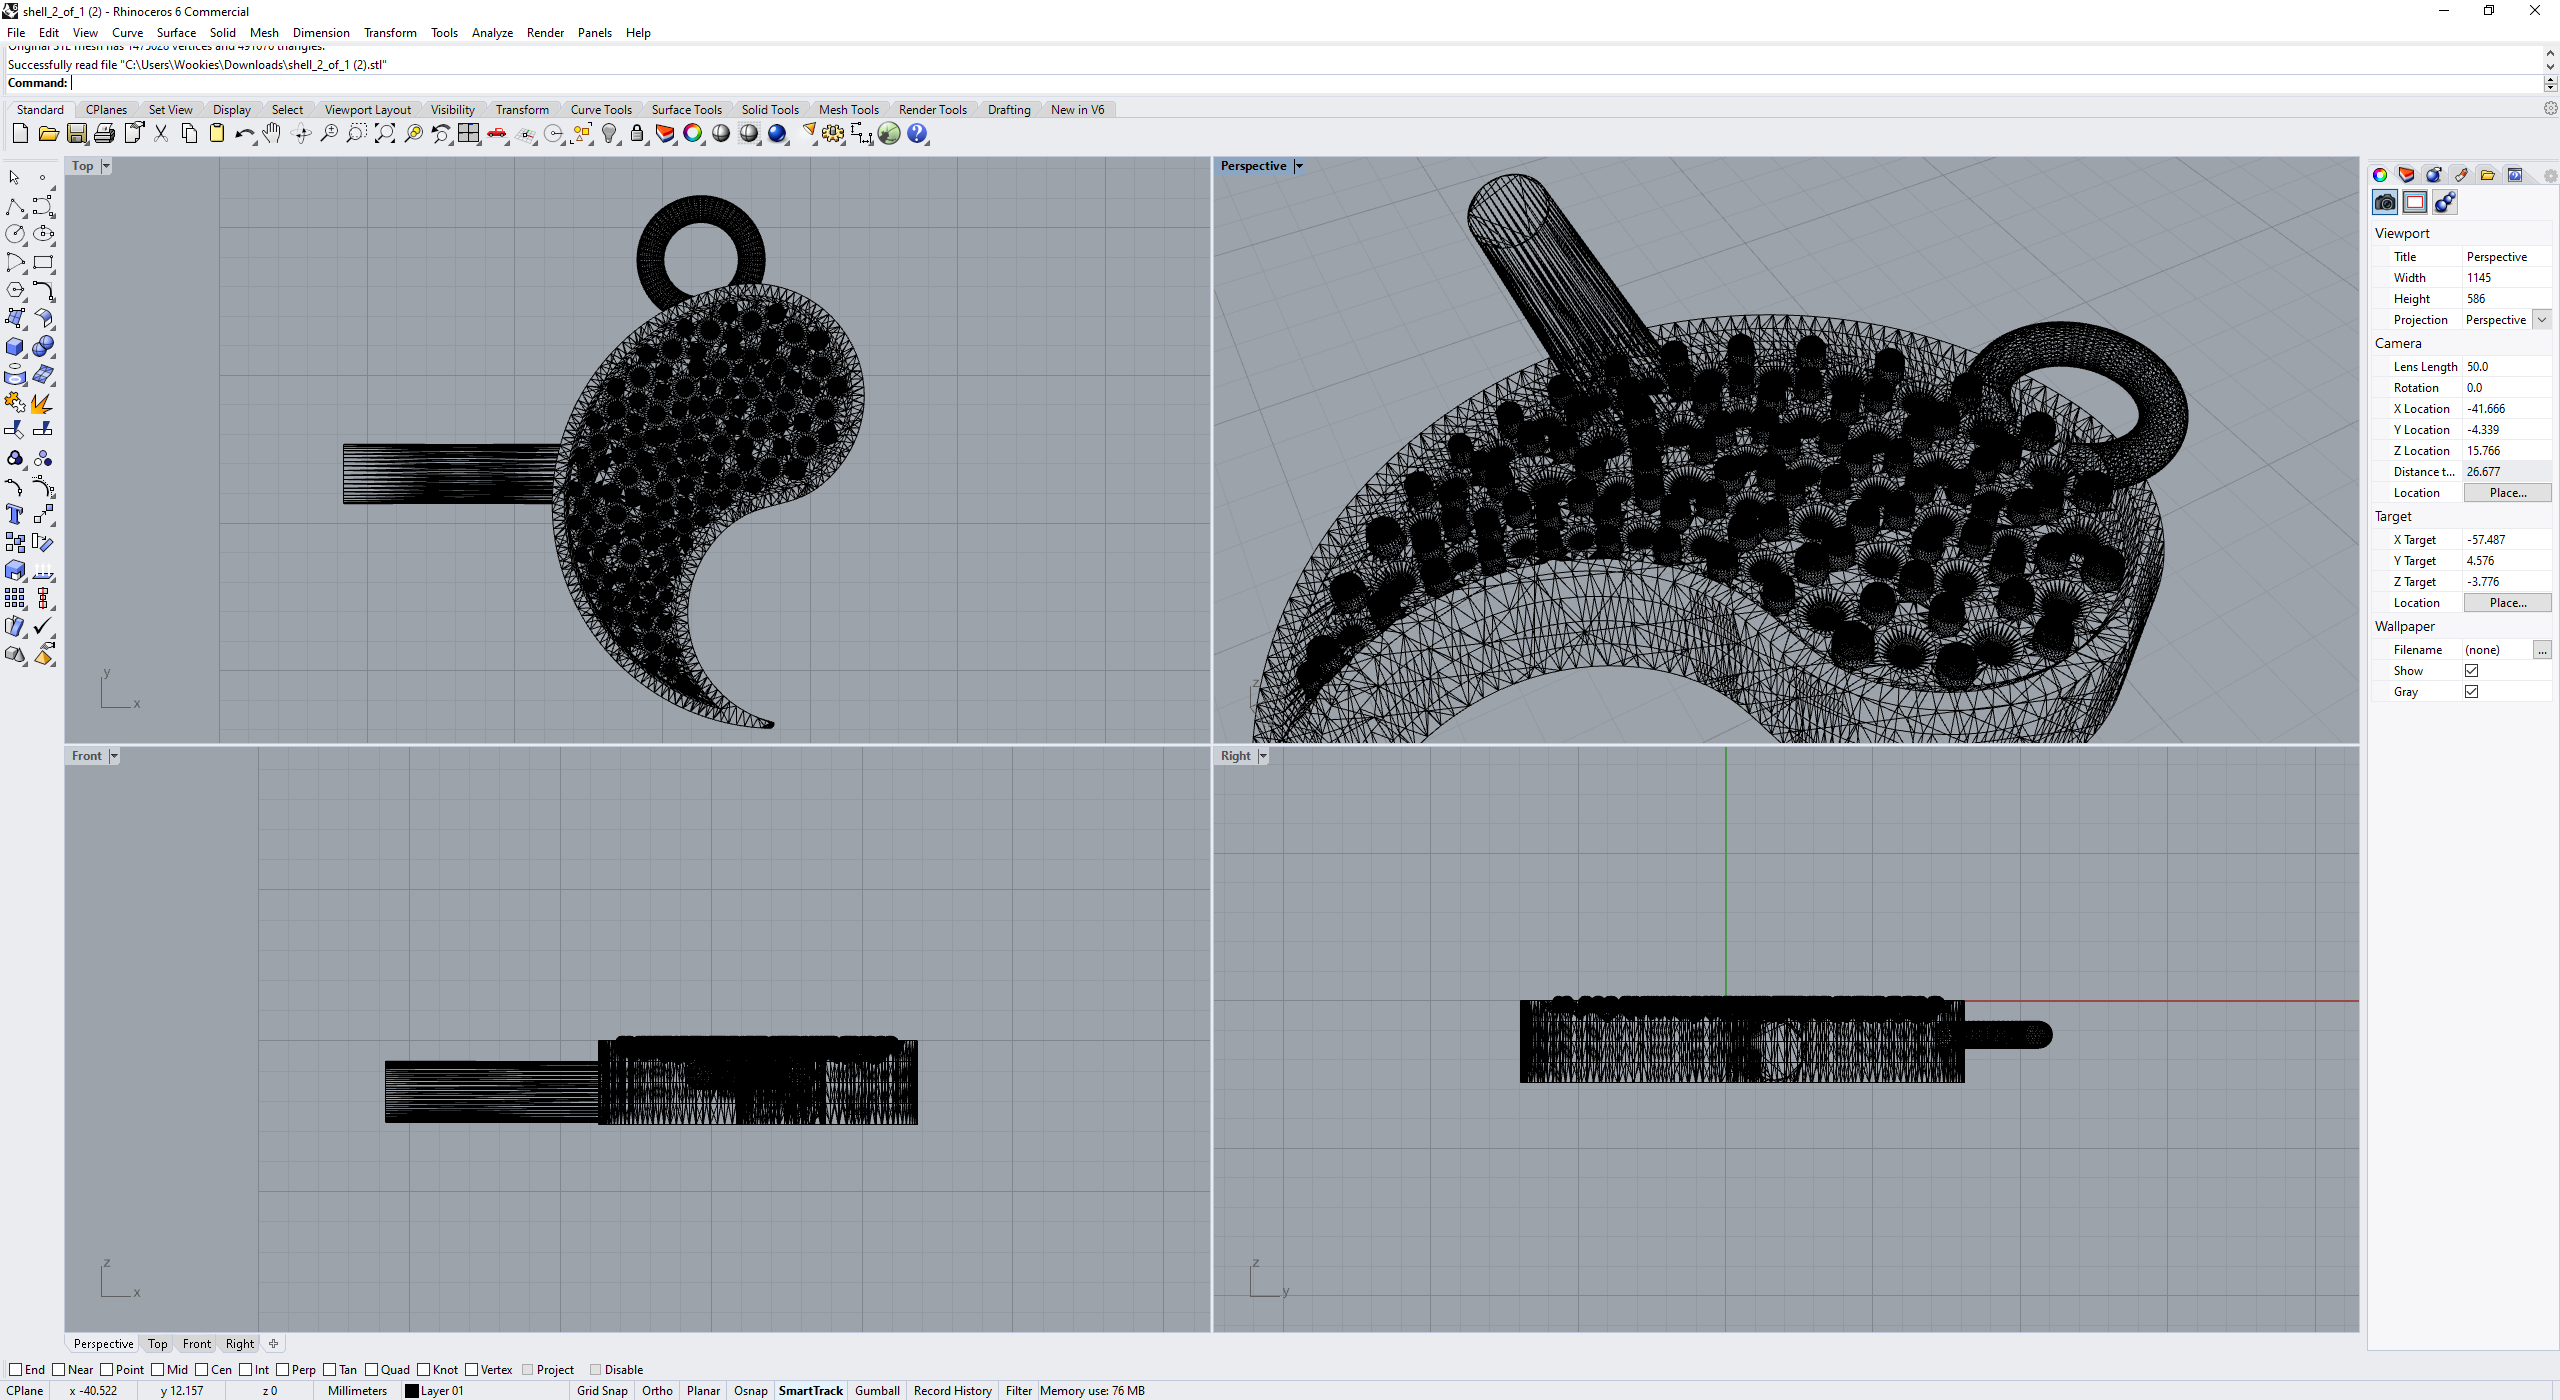Uncheck the Gray wallpaper checkbox

tap(2471, 692)
